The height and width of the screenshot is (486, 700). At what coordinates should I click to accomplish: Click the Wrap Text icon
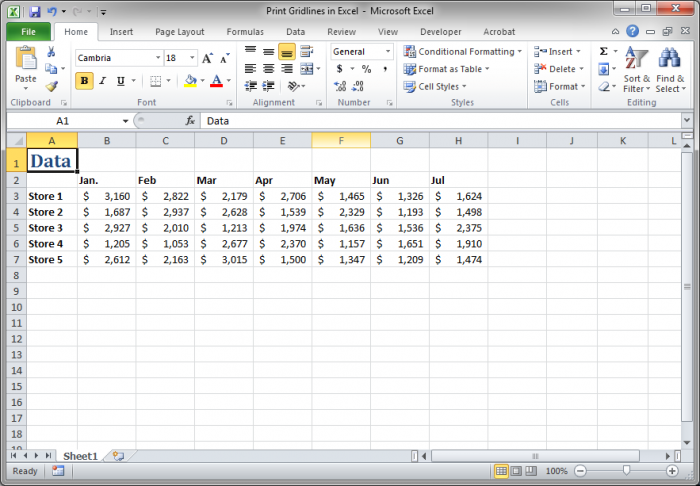coord(306,51)
